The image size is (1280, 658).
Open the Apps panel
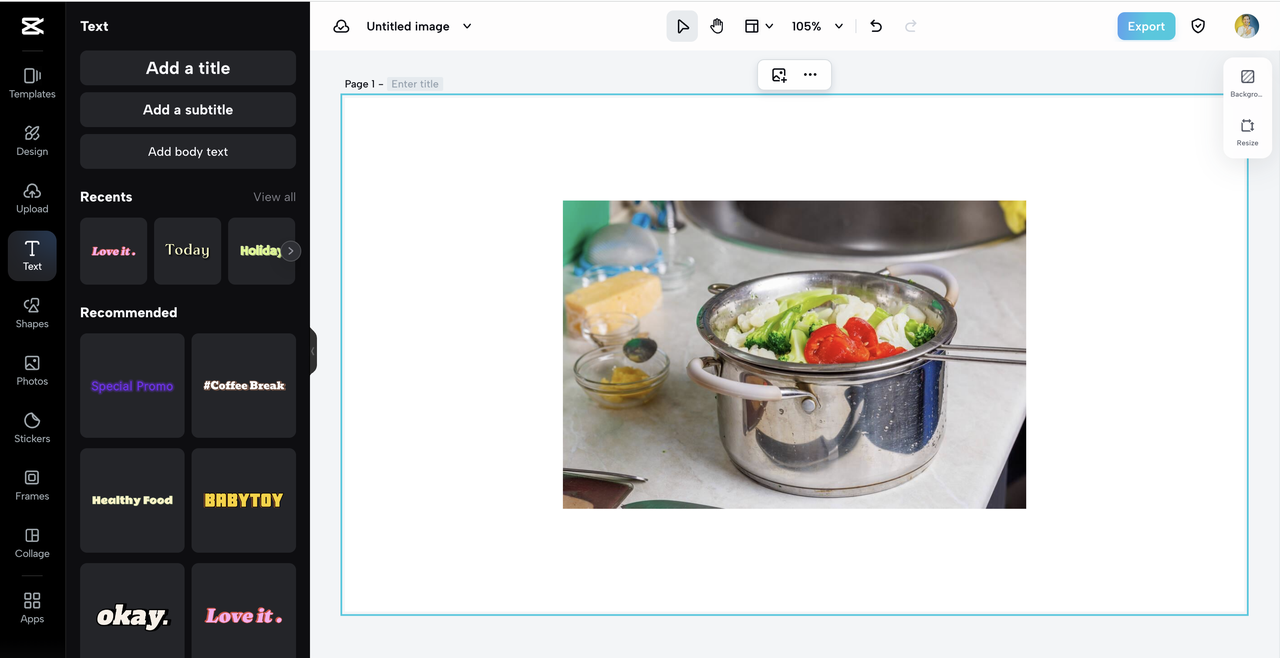[x=32, y=608]
